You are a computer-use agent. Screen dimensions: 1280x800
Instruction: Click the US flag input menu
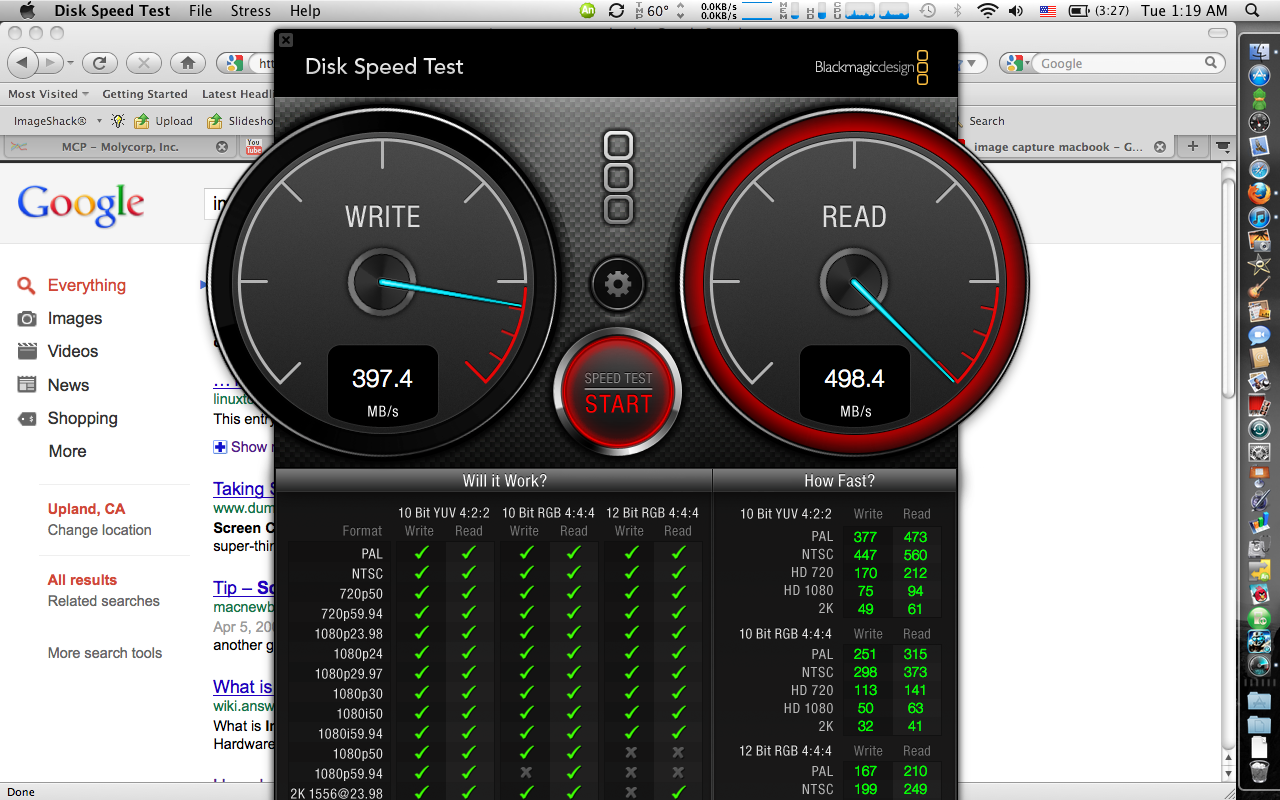click(1047, 11)
